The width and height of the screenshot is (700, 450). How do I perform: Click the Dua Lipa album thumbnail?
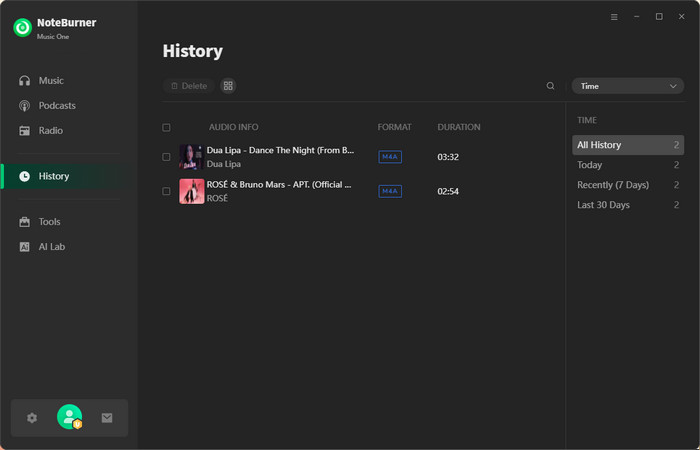tap(192, 157)
